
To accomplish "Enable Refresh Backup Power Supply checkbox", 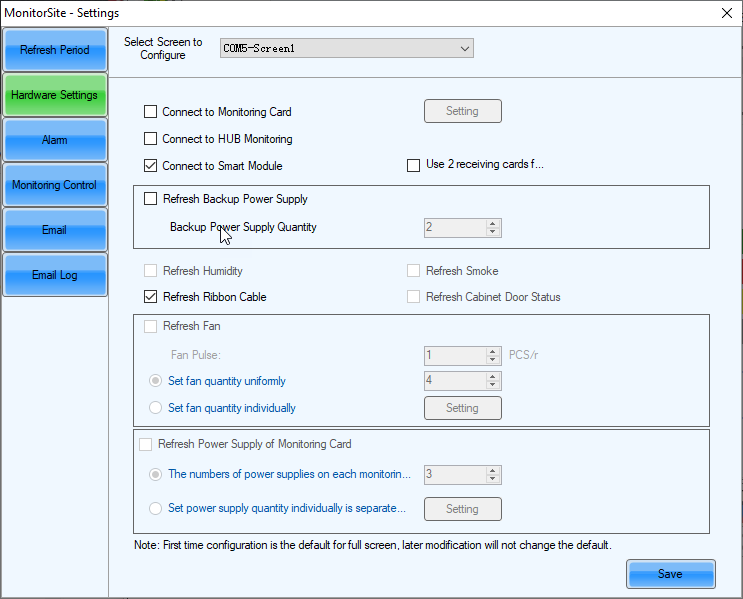I will coord(150,199).
